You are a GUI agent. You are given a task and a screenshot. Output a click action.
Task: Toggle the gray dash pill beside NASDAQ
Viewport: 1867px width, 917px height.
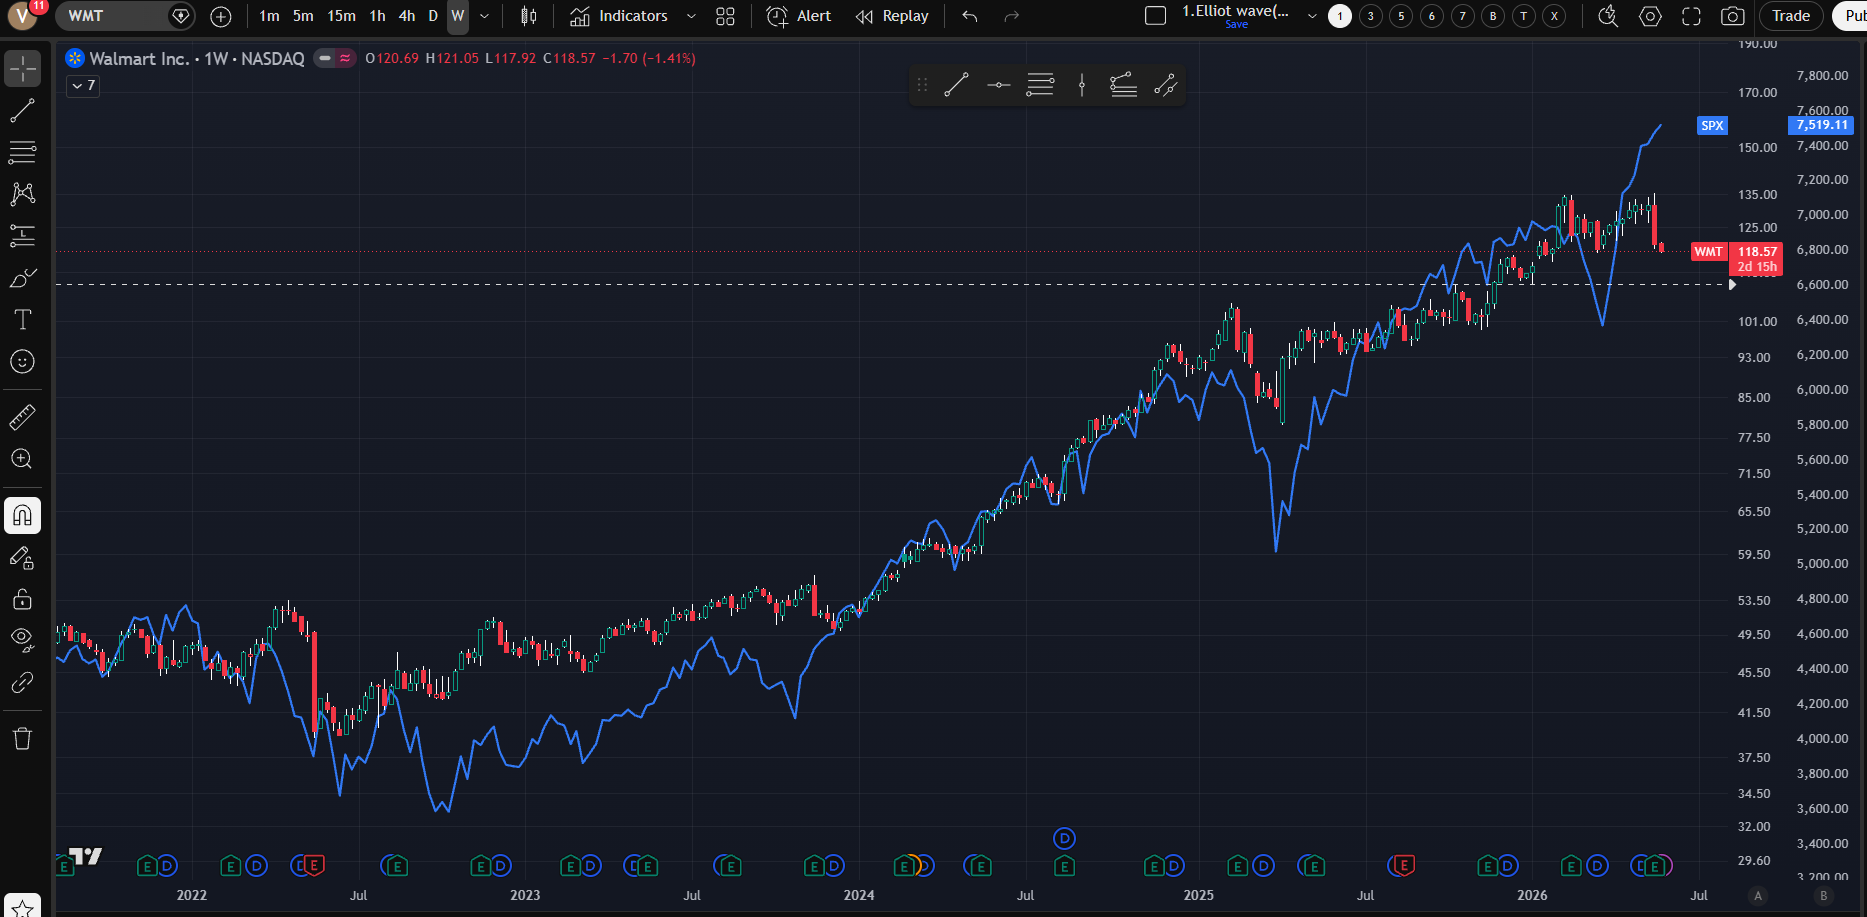(324, 58)
